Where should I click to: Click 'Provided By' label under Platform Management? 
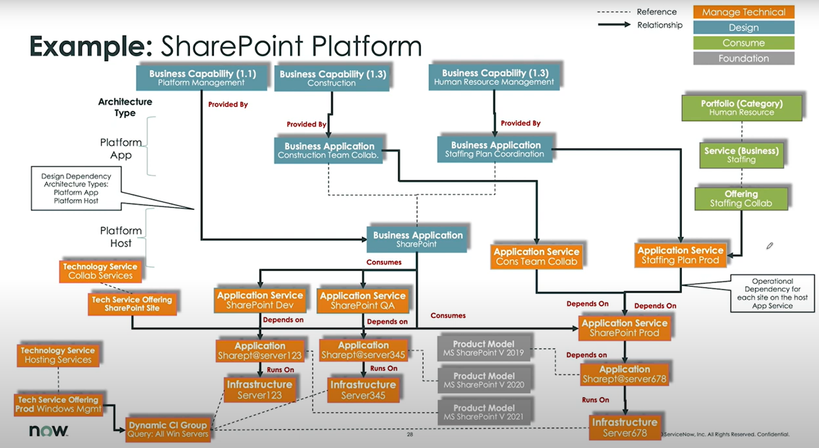[x=228, y=104]
